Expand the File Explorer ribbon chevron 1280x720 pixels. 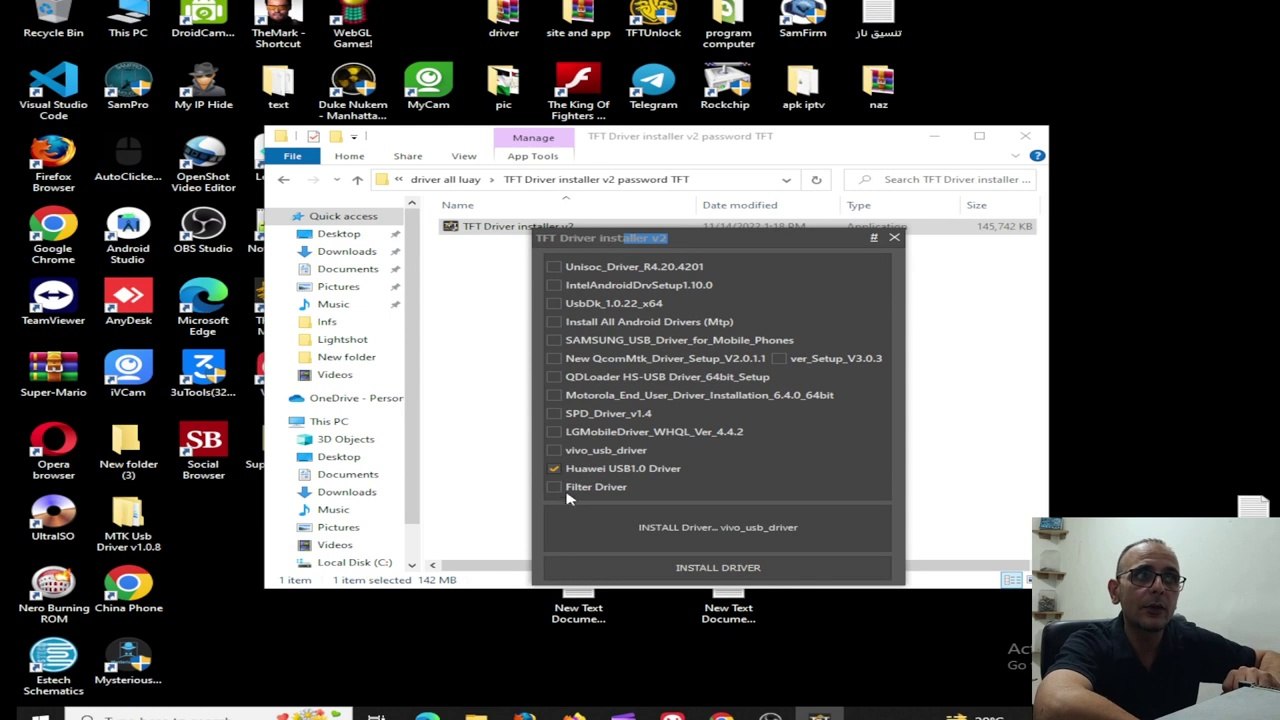click(1015, 156)
